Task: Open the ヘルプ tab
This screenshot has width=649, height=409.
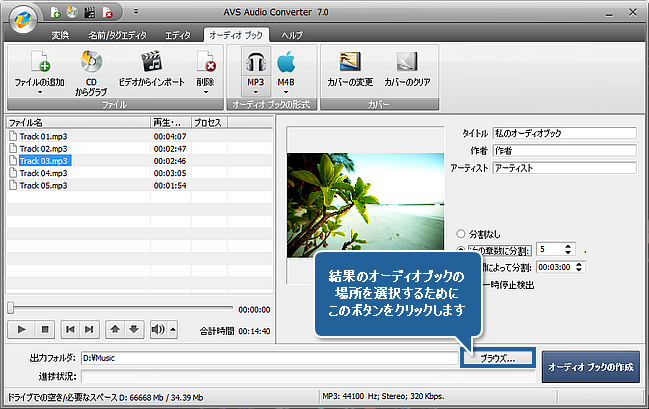Action: click(x=293, y=35)
